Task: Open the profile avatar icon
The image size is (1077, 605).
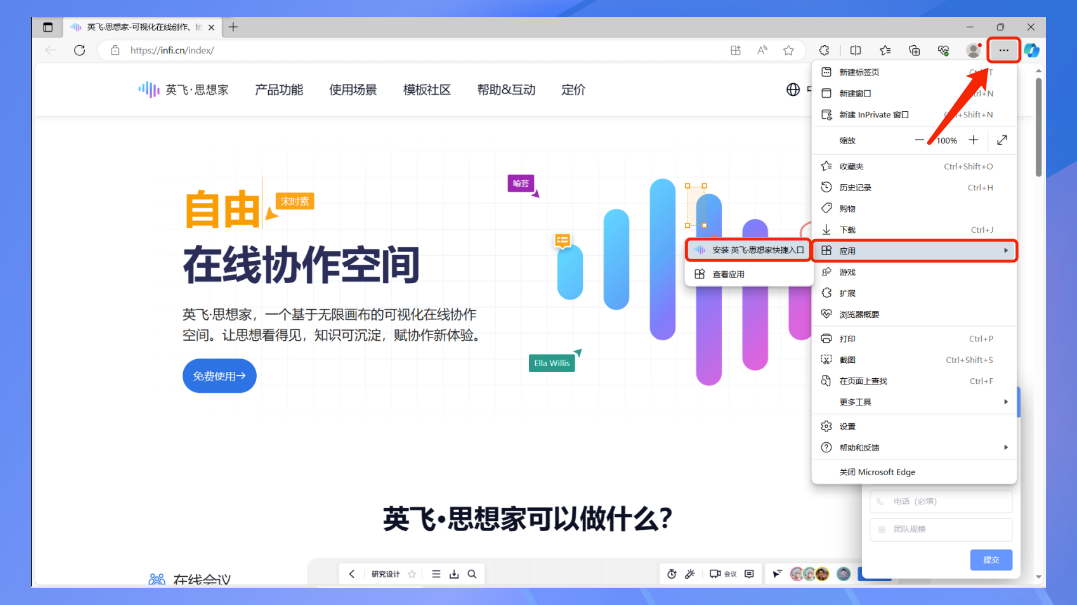Action: point(973,50)
